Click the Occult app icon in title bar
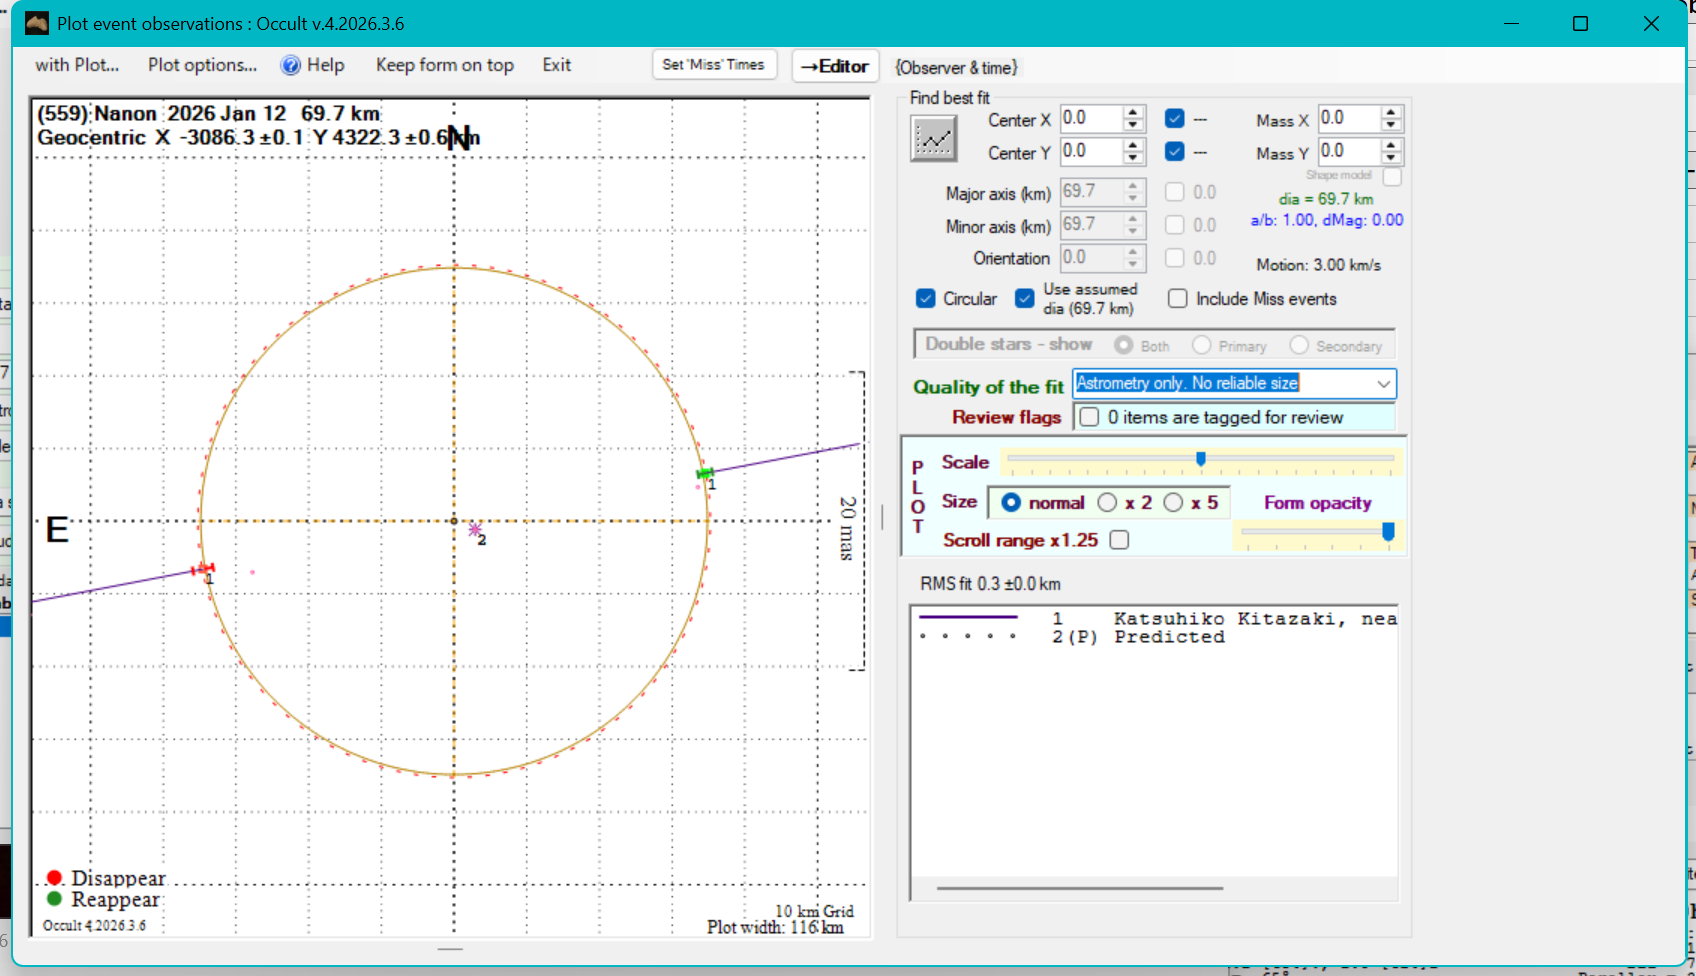The width and height of the screenshot is (1696, 976). [37, 23]
